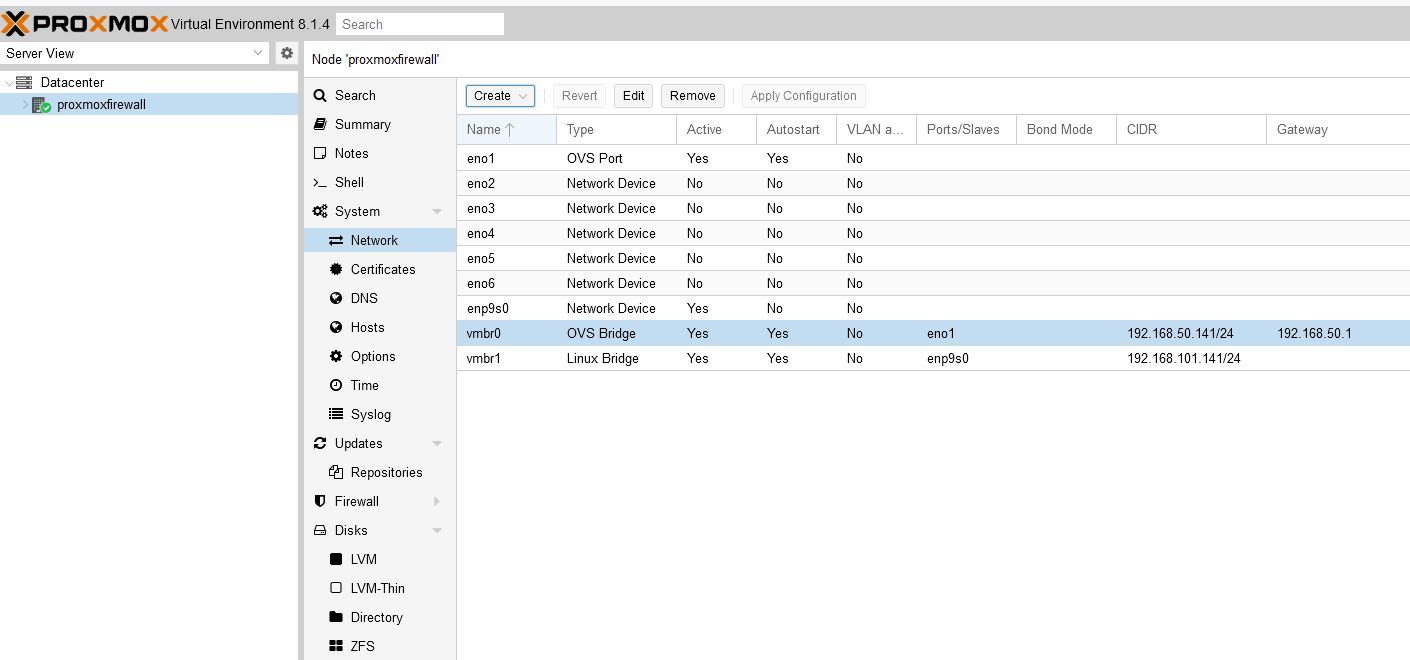The height and width of the screenshot is (660, 1410).
Task: Click the Repositories files icon
Action: point(336,472)
